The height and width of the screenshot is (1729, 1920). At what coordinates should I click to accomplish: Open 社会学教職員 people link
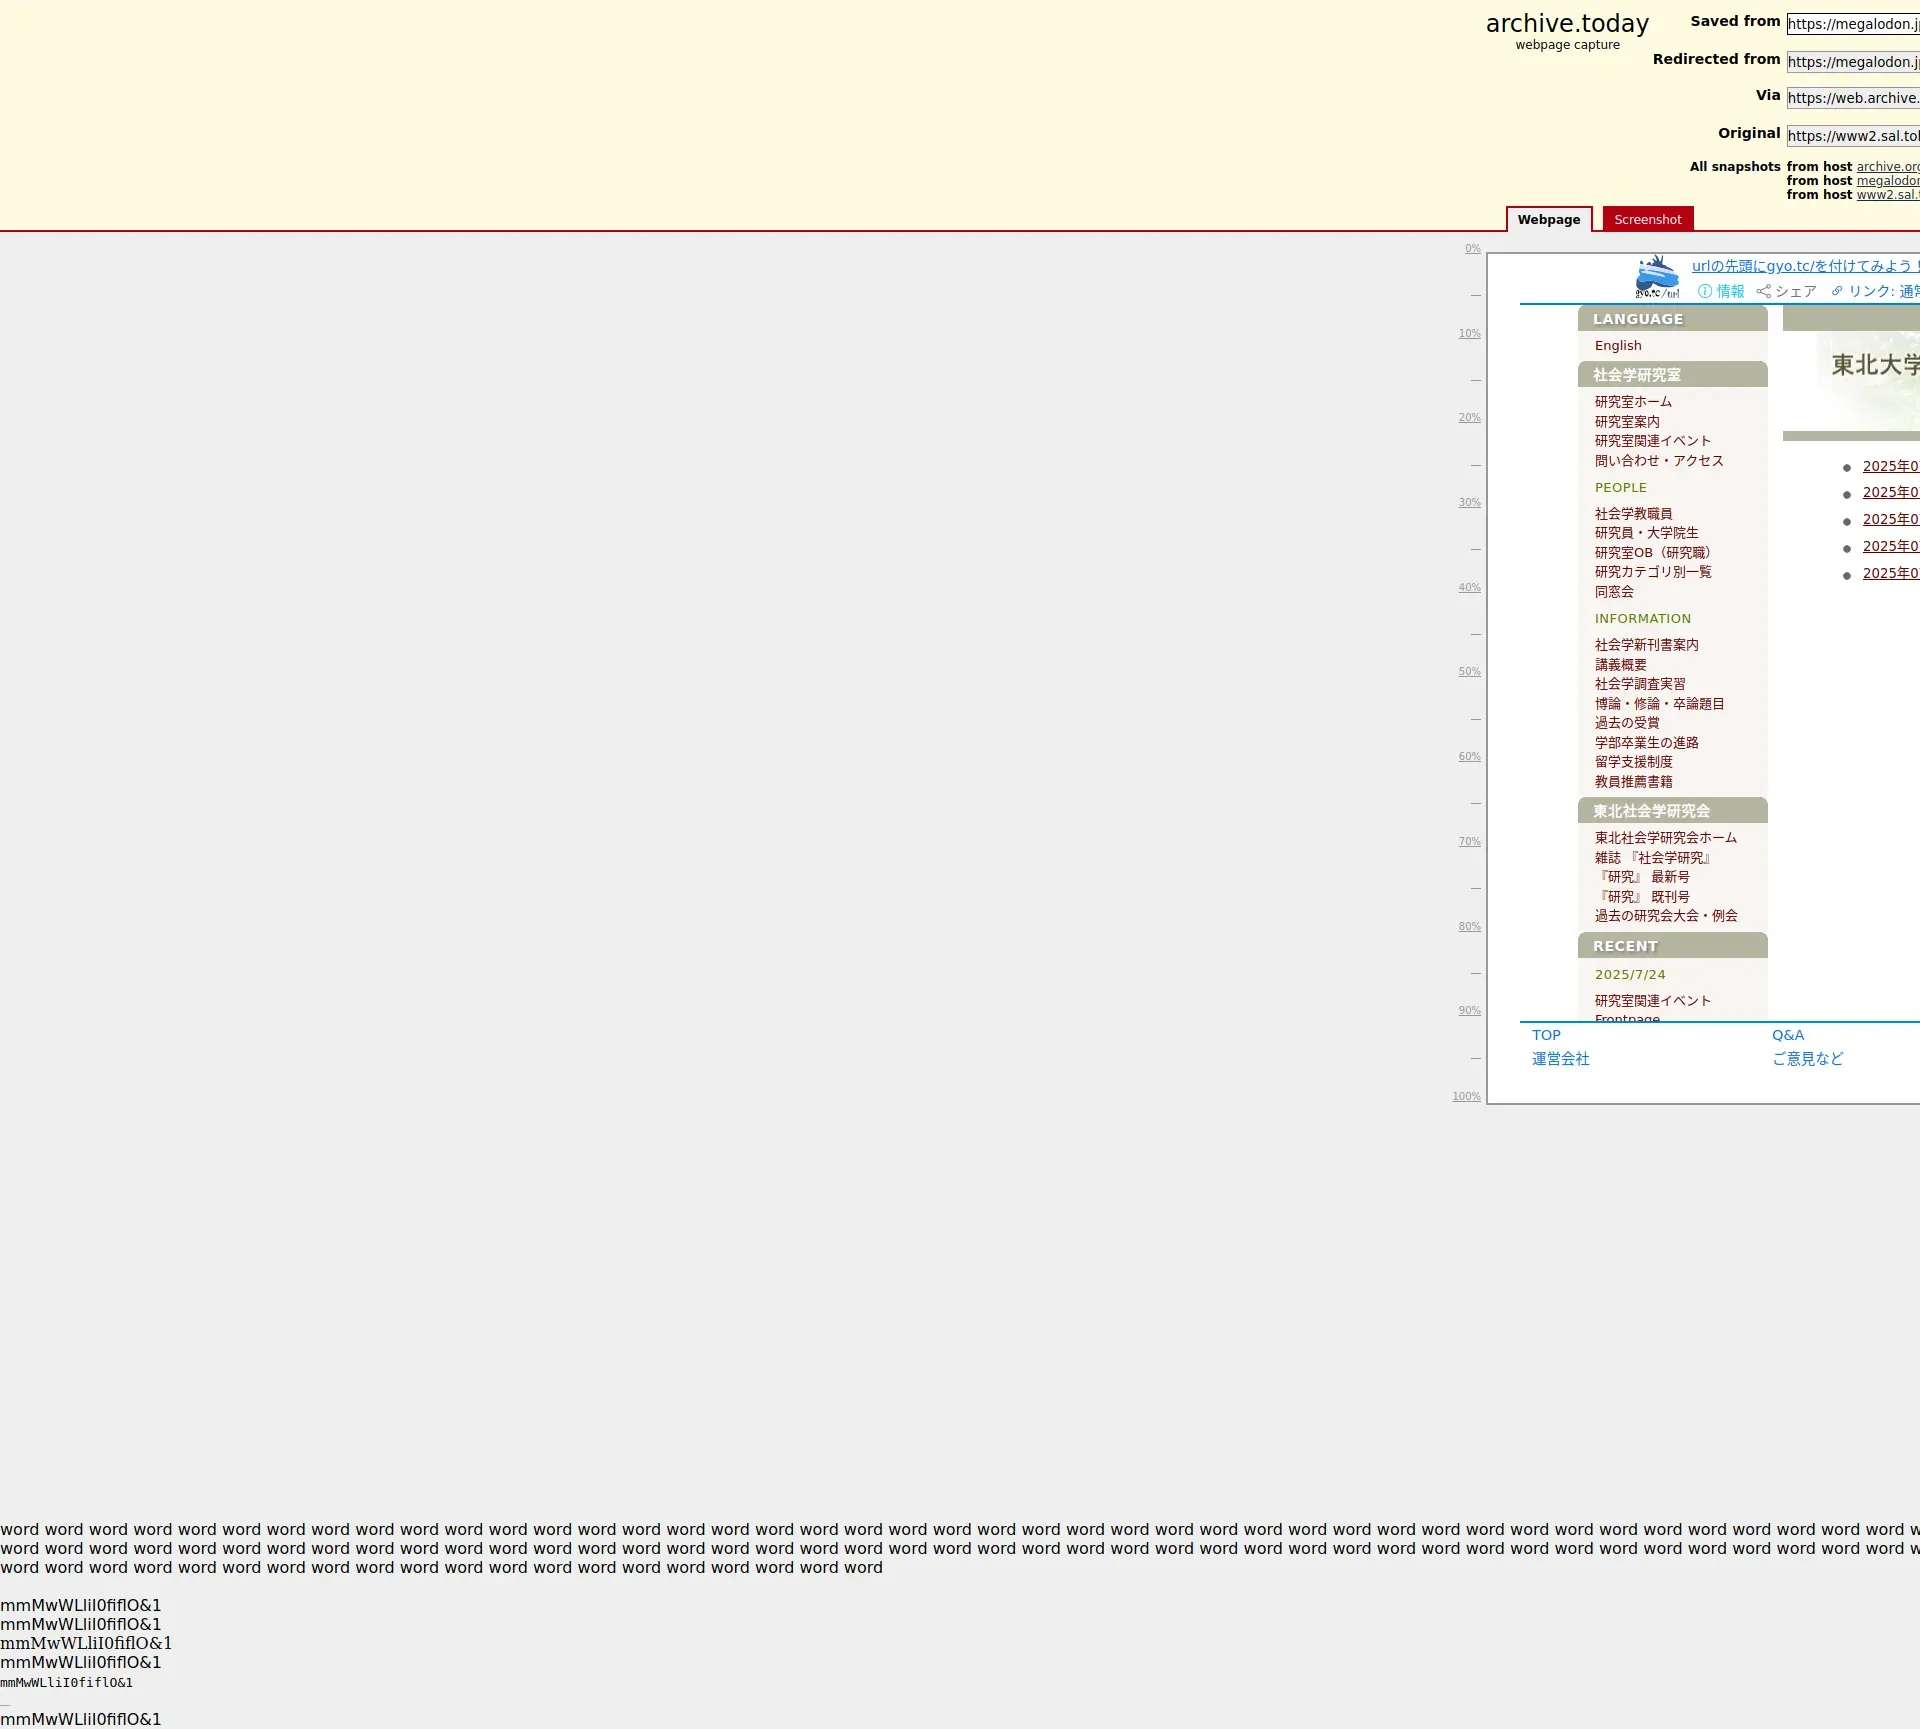point(1633,514)
